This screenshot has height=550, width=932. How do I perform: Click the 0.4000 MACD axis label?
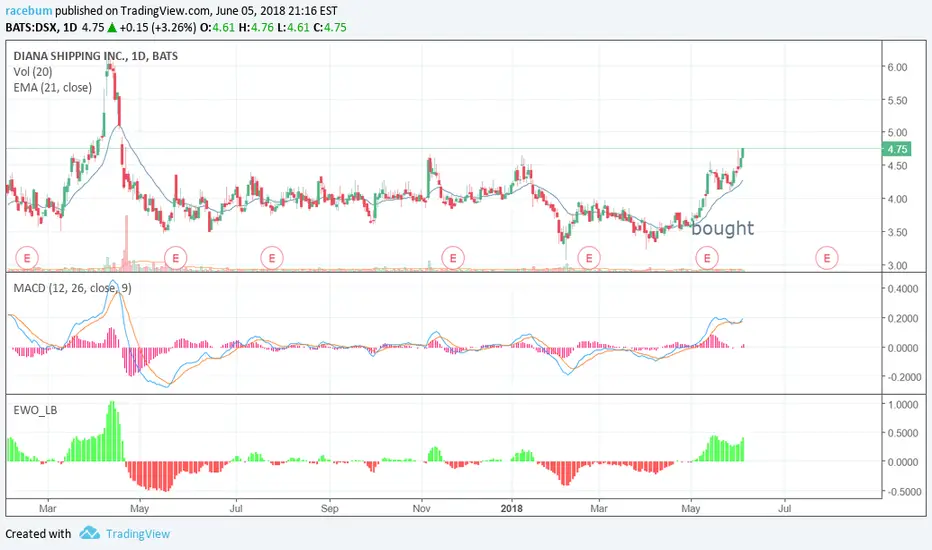(x=903, y=289)
